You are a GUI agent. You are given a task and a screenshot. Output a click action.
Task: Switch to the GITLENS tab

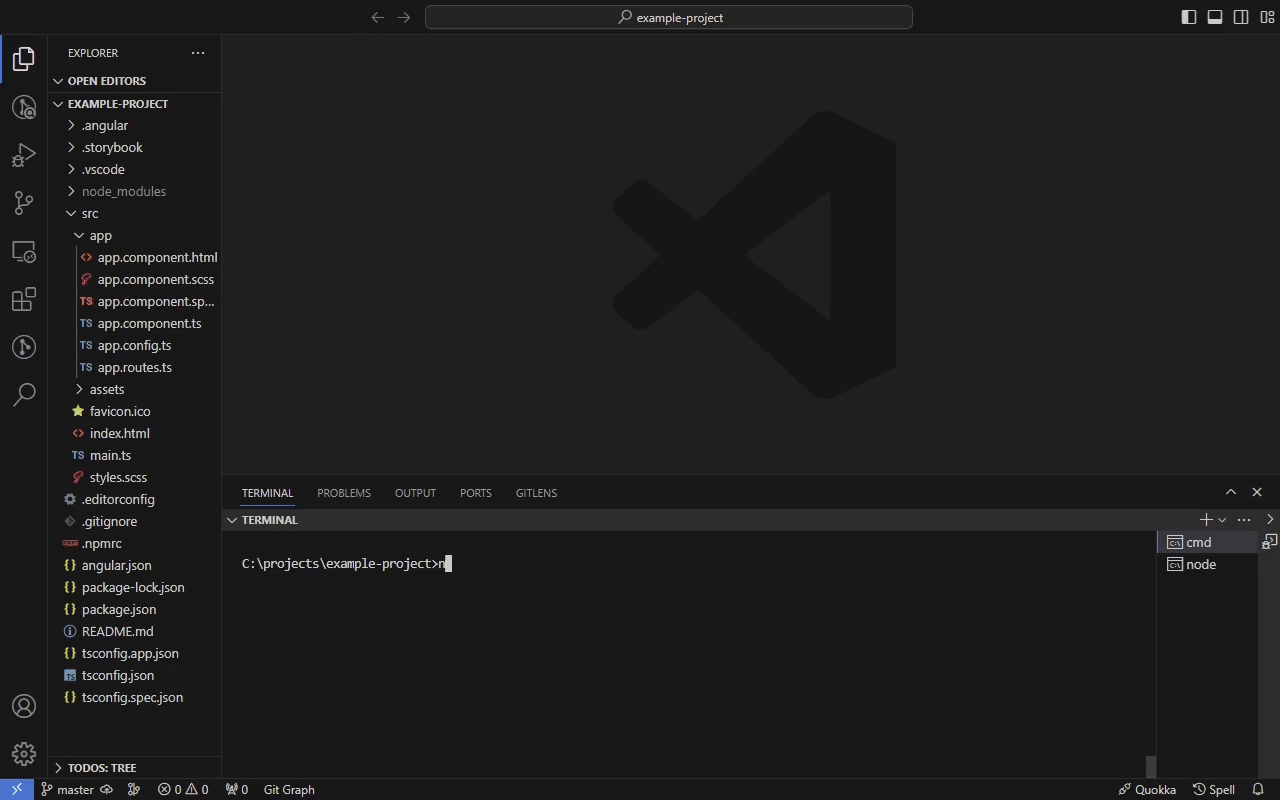[x=536, y=493]
